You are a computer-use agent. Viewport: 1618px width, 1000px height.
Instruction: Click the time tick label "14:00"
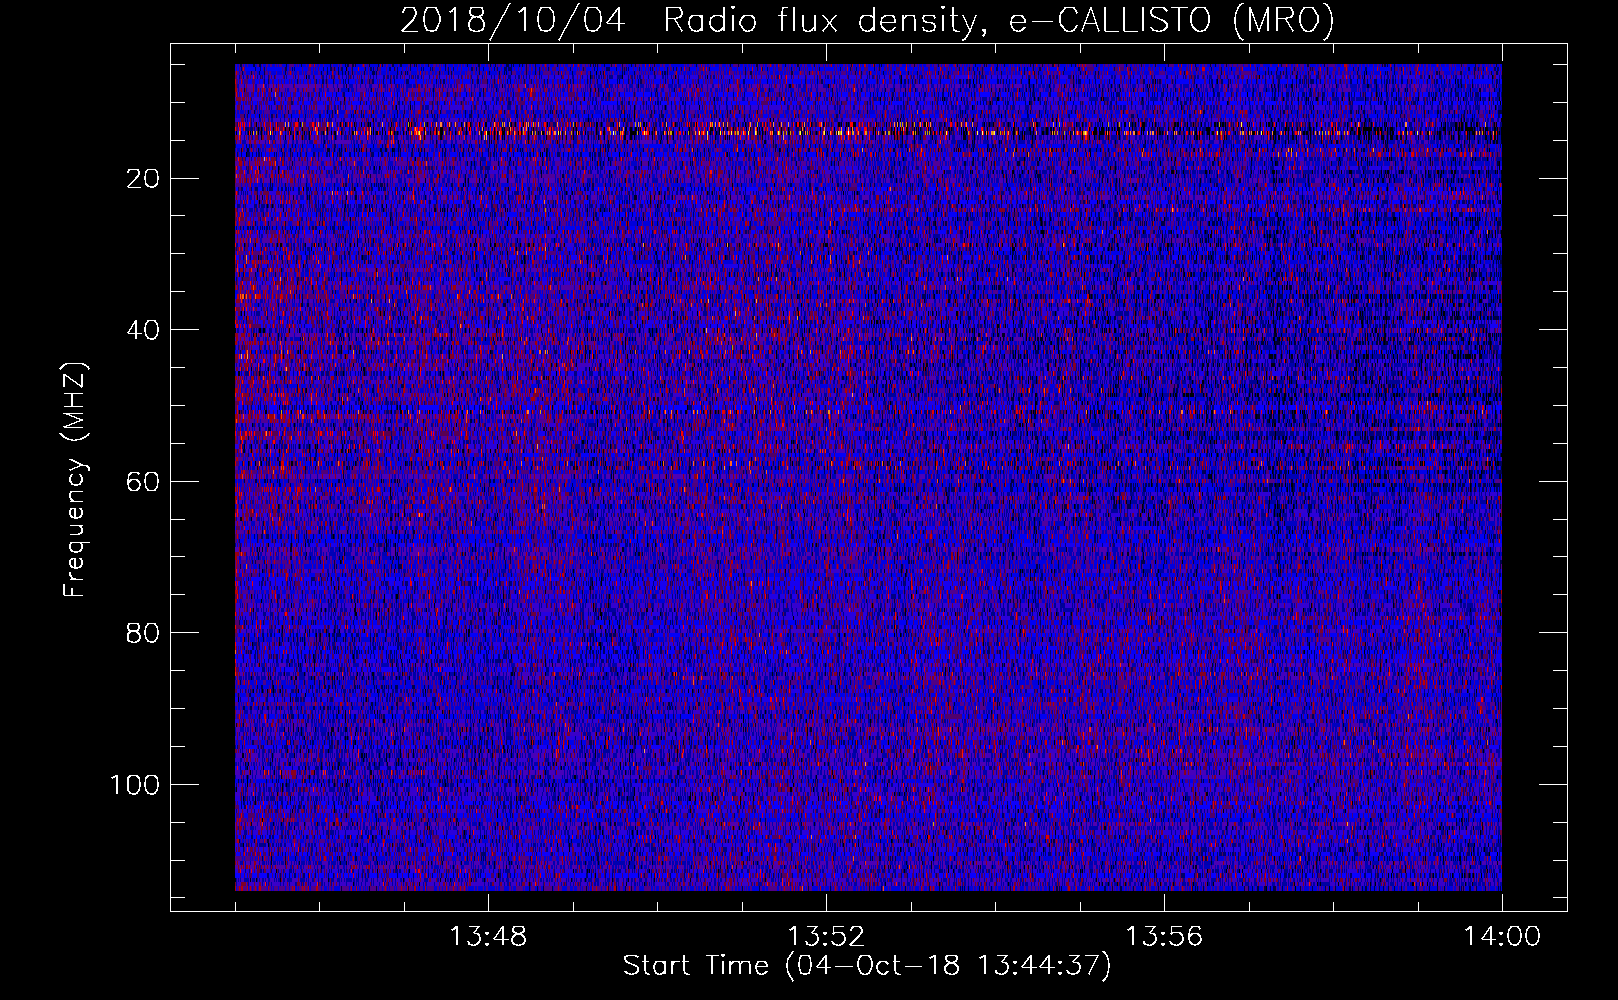point(1502,937)
